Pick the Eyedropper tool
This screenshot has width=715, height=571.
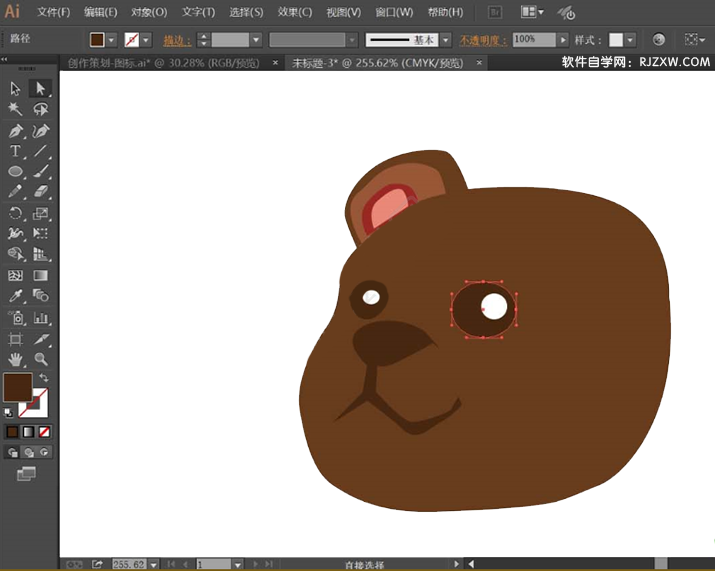(x=16, y=296)
